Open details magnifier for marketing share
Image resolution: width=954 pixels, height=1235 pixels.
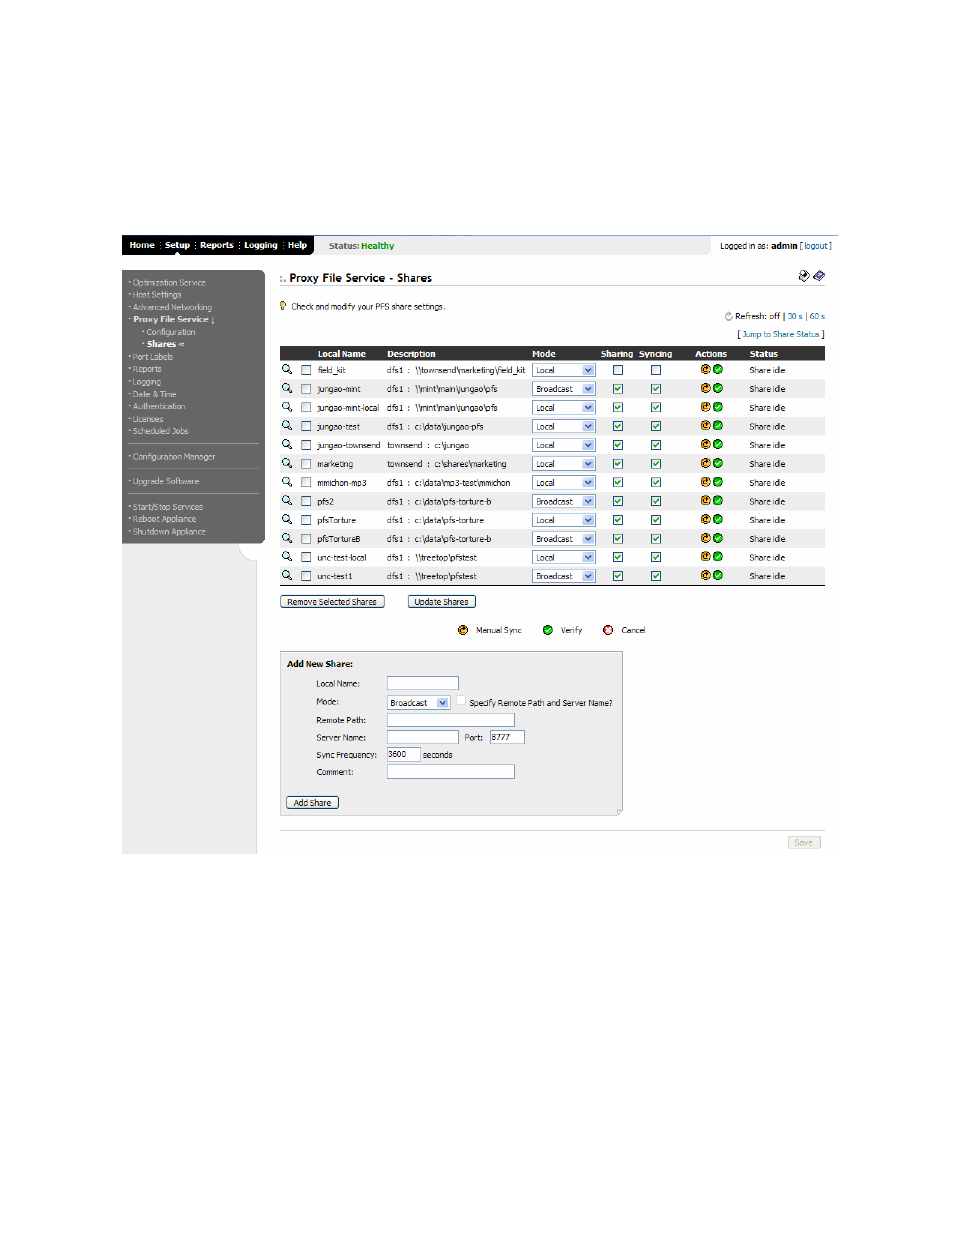(287, 463)
